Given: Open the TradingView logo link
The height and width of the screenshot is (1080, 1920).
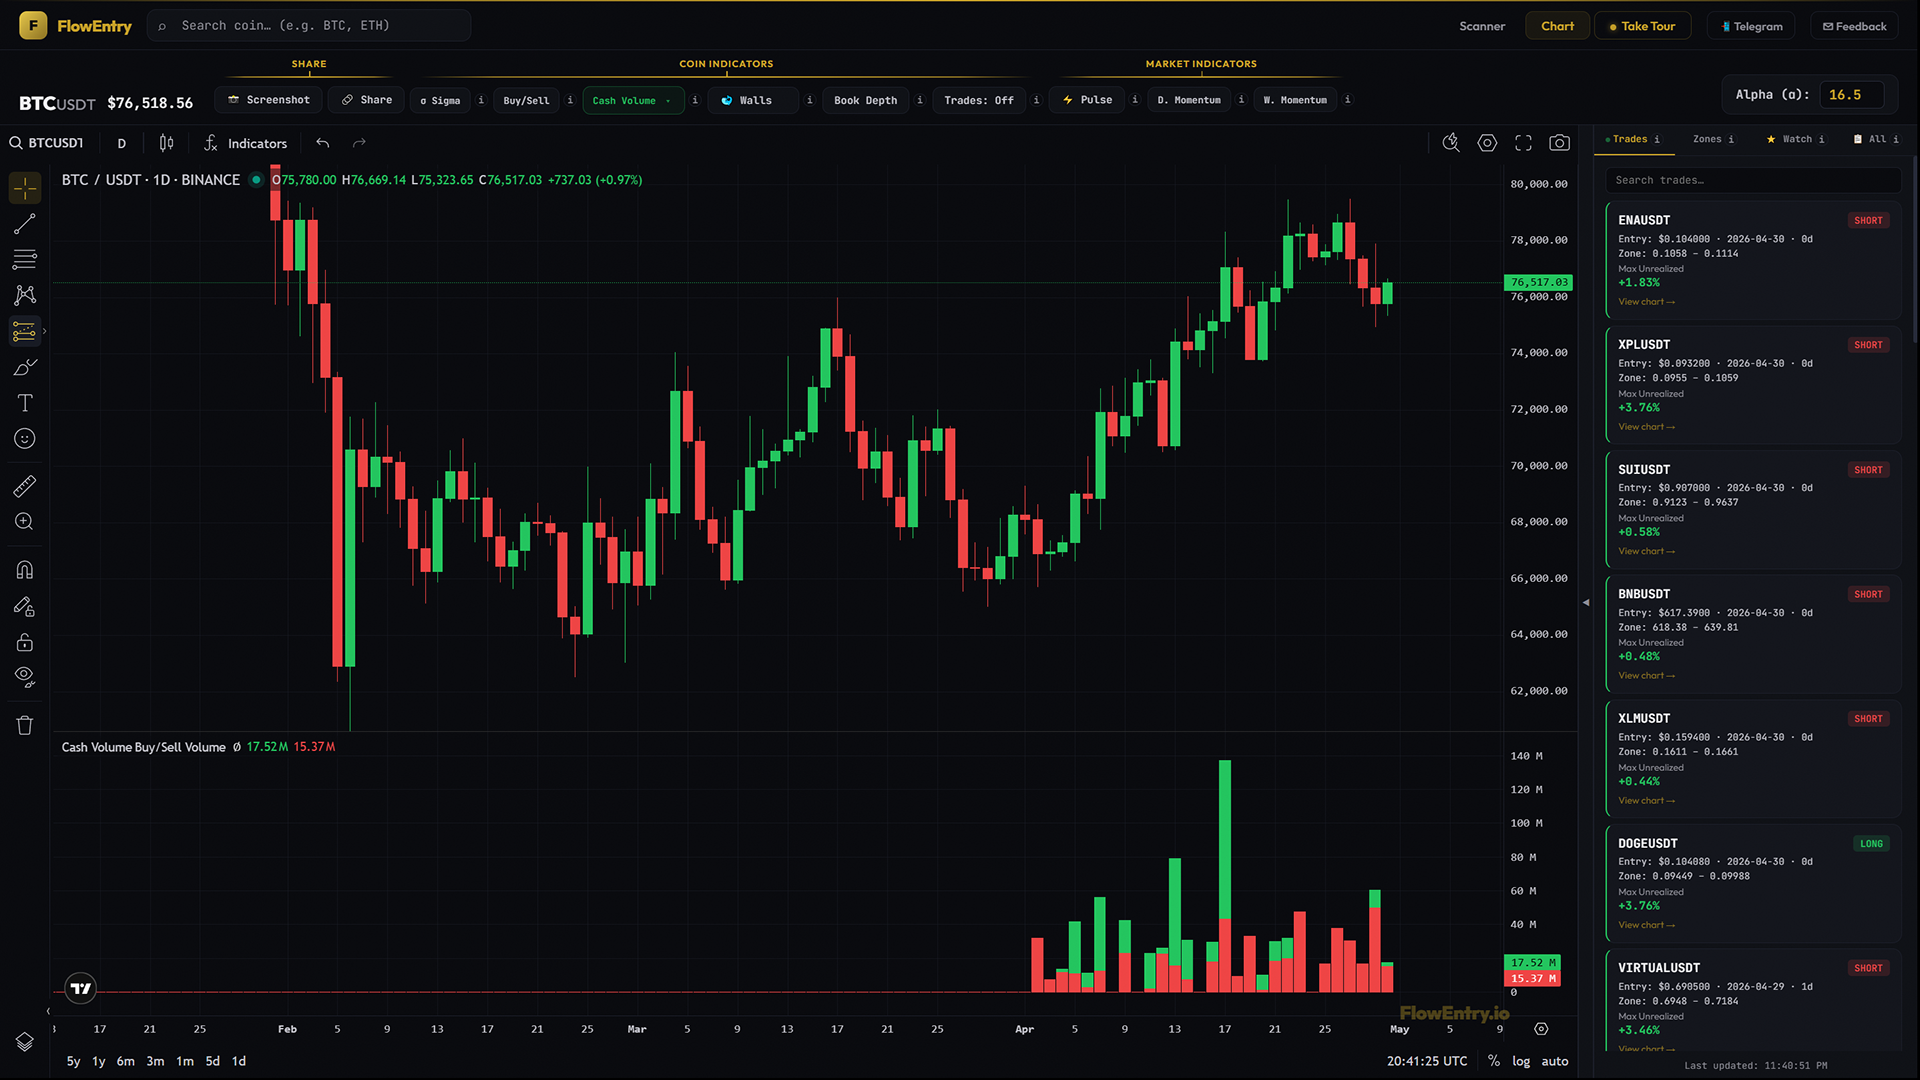Looking at the screenshot, I should coord(81,988).
